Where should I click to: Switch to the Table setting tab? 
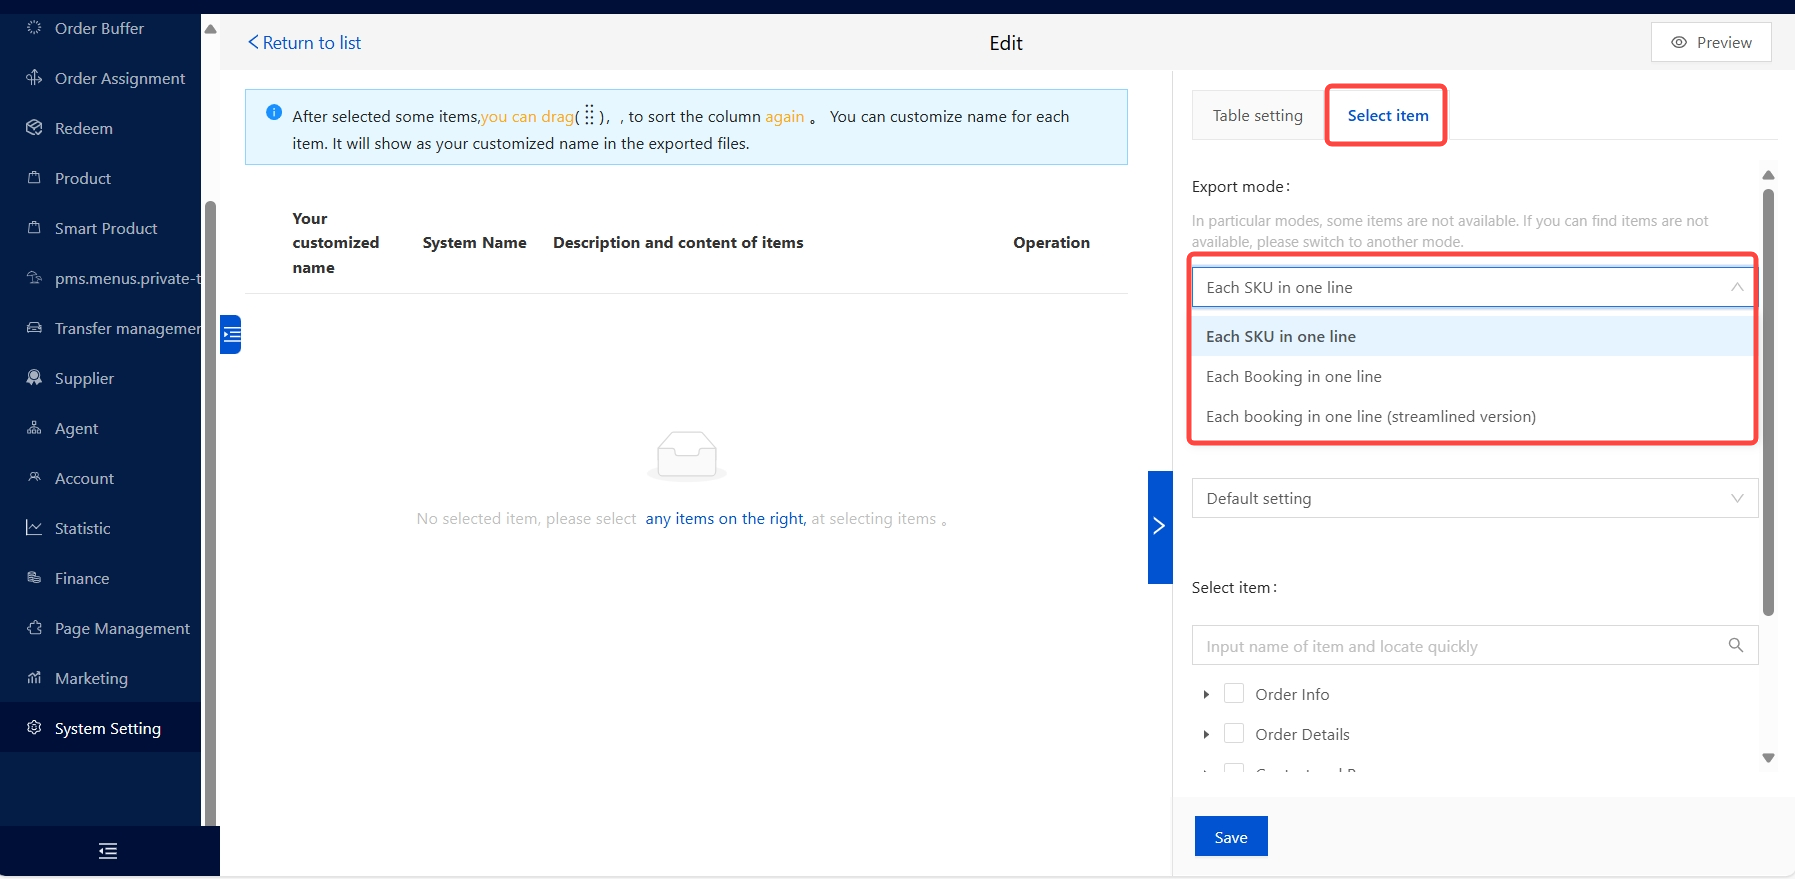1257,116
